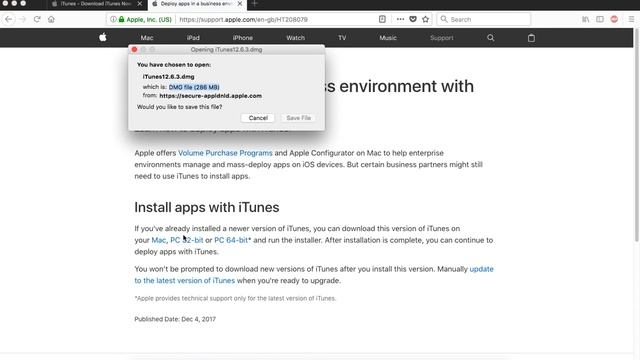The width and height of the screenshot is (640, 360).
Task: Click Save File in the download dialog
Action: [298, 118]
